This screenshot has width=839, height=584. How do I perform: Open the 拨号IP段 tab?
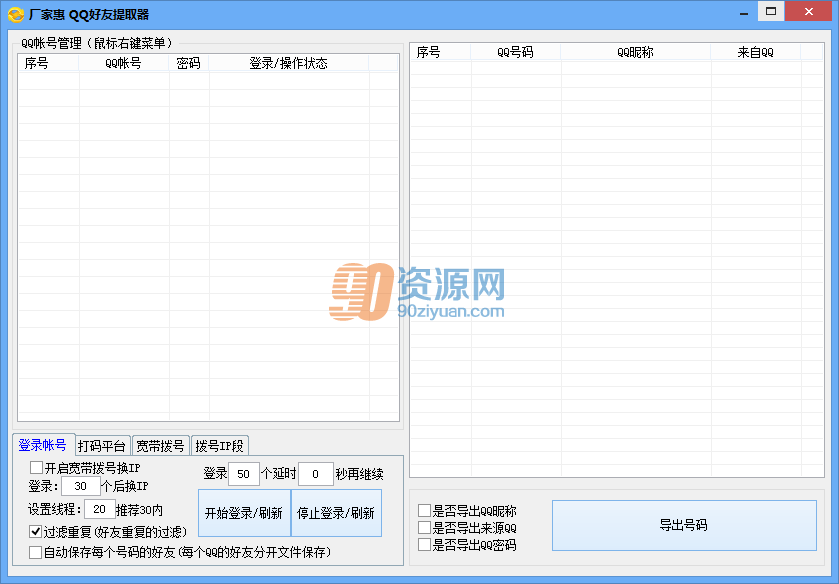219,445
